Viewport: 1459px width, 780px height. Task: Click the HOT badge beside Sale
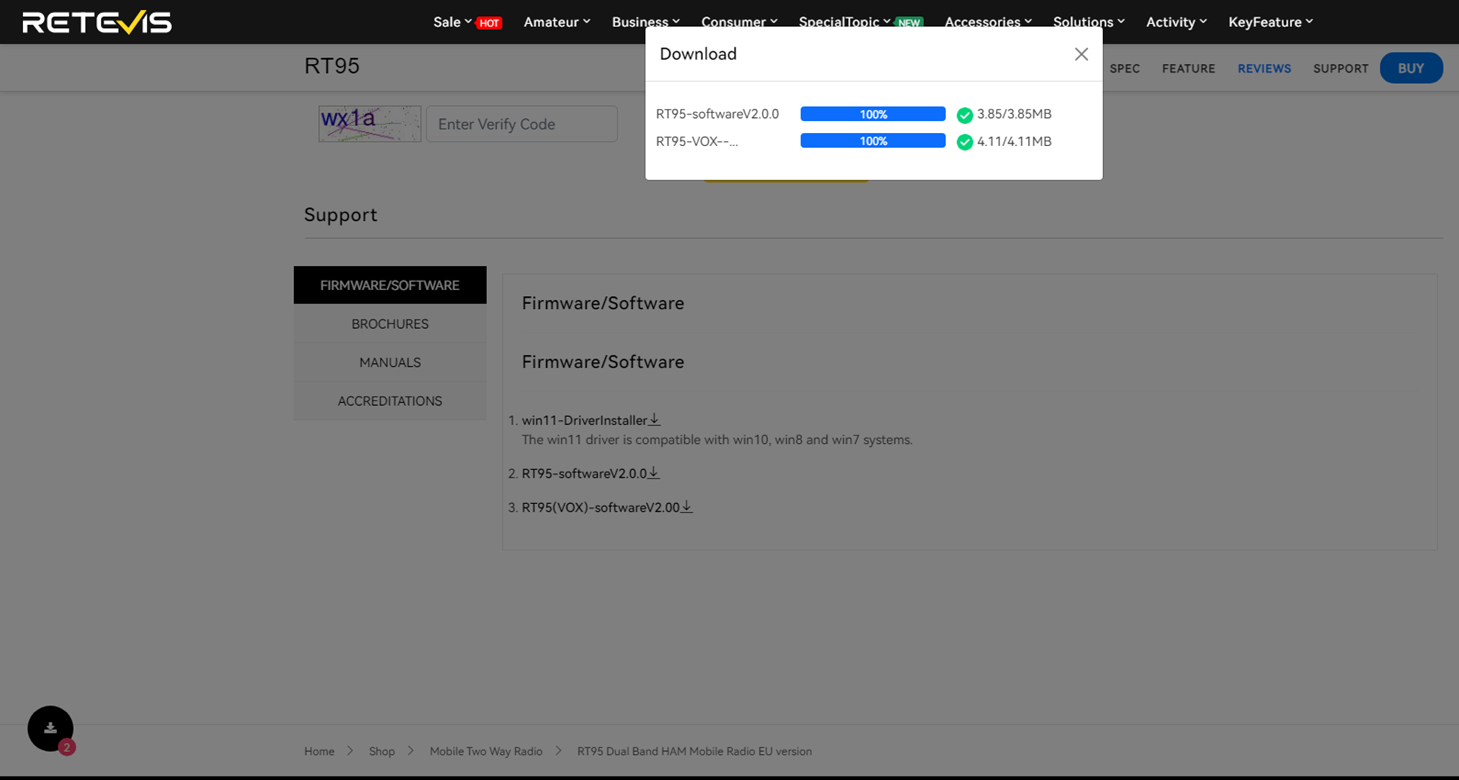(x=489, y=23)
